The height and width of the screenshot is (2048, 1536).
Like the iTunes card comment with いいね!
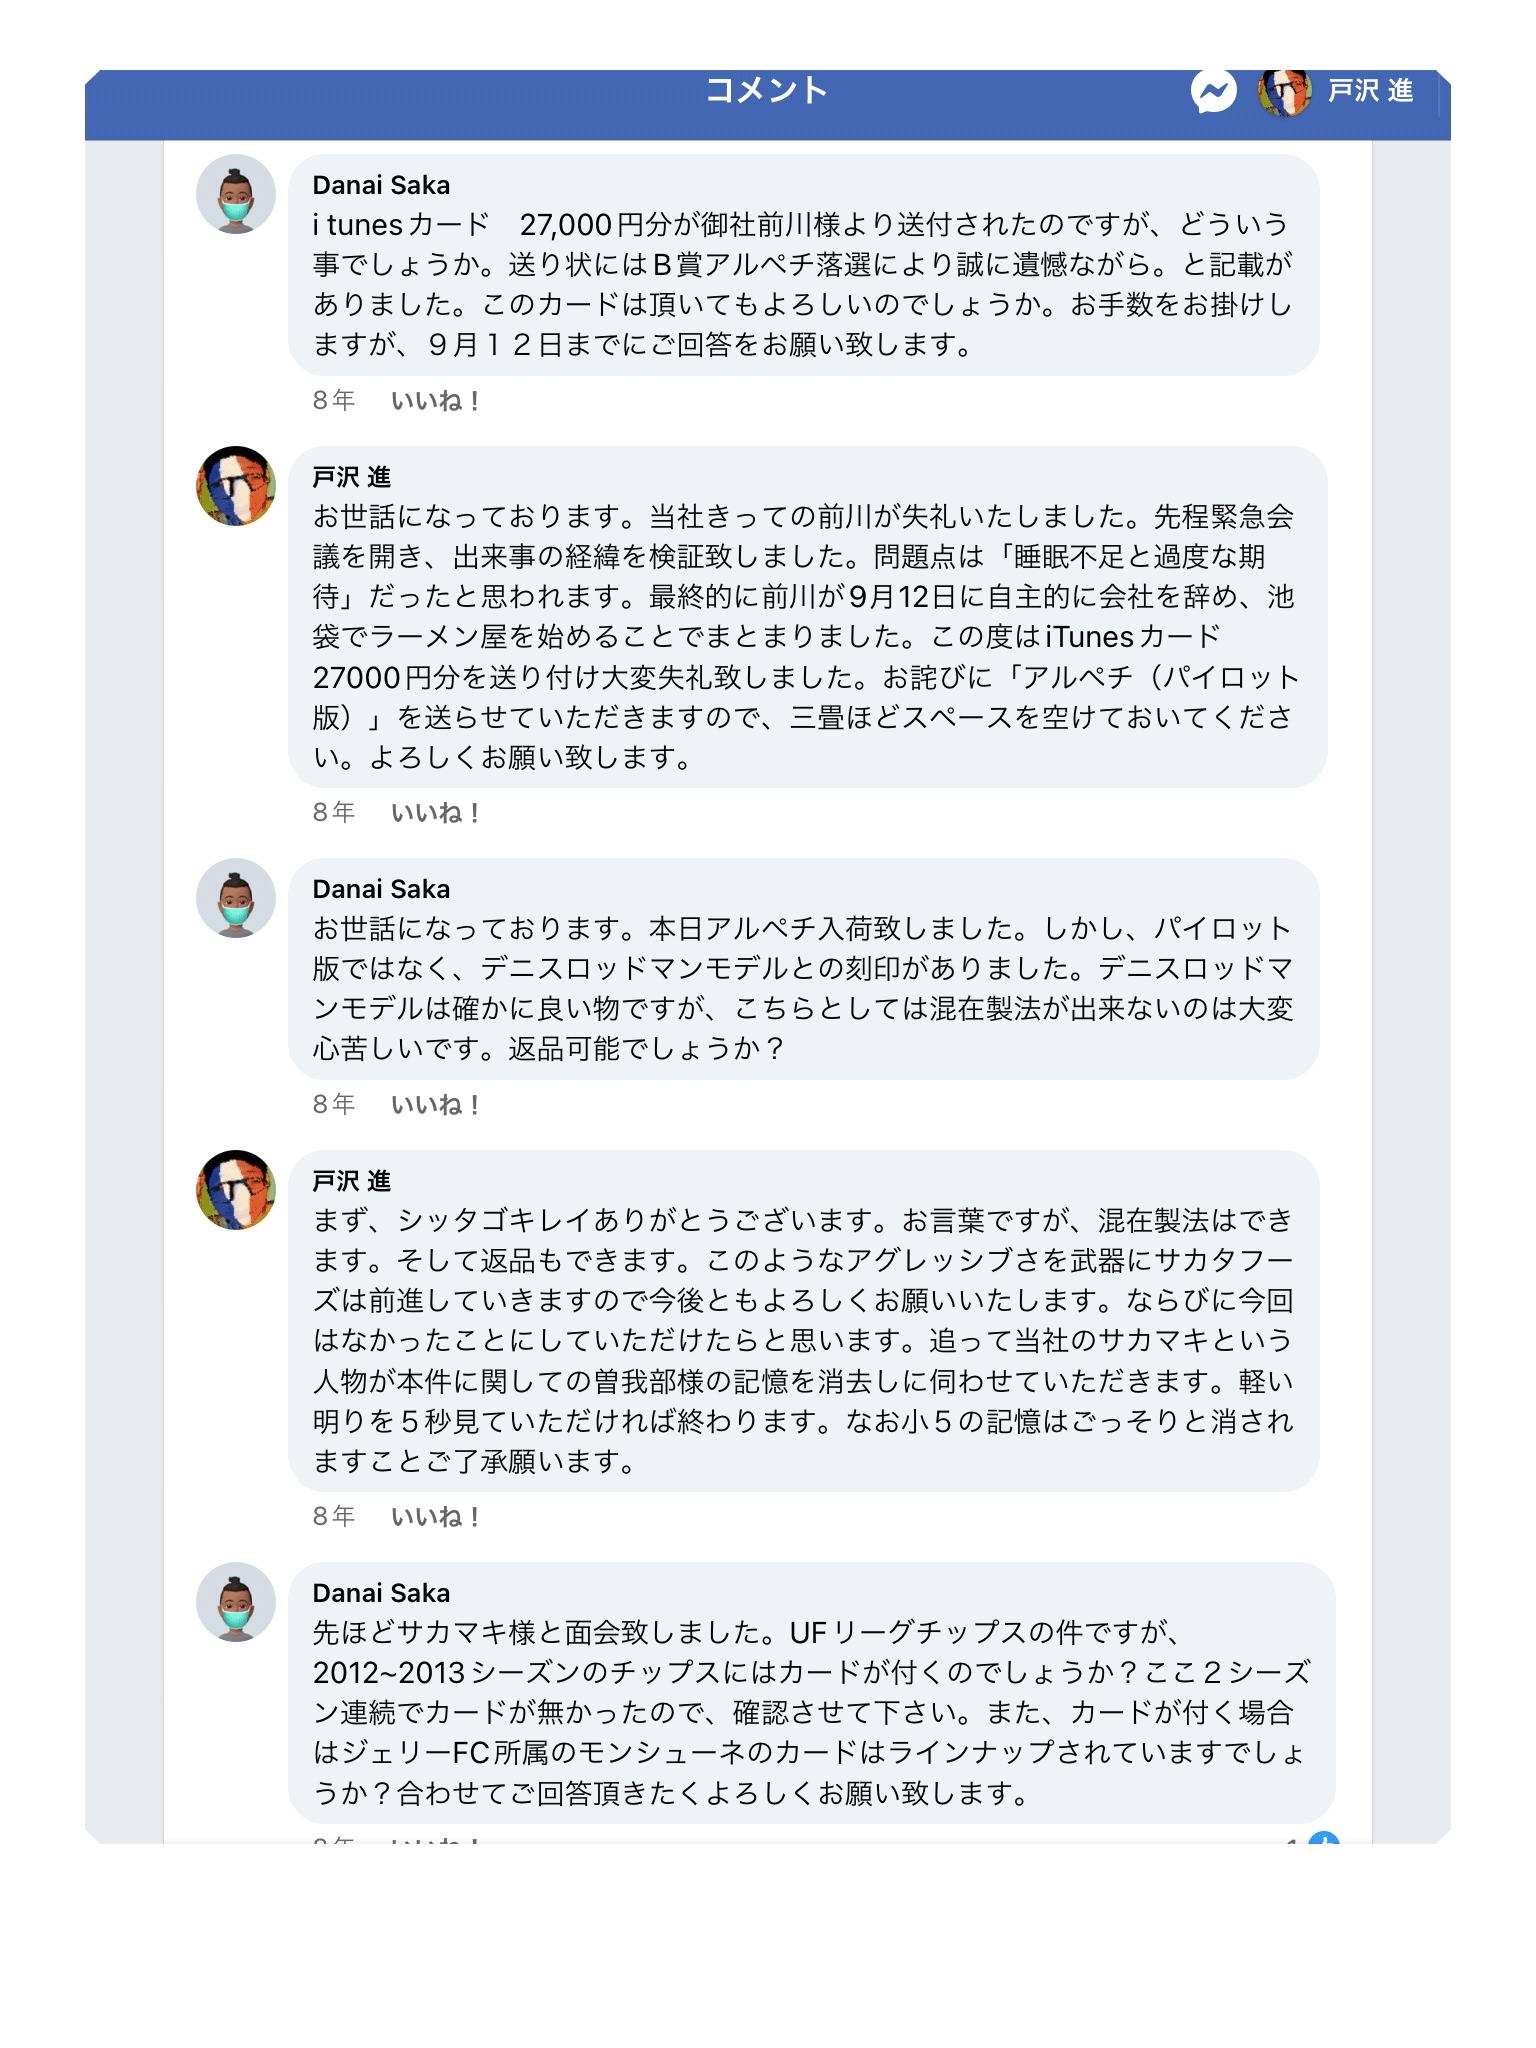[x=435, y=401]
